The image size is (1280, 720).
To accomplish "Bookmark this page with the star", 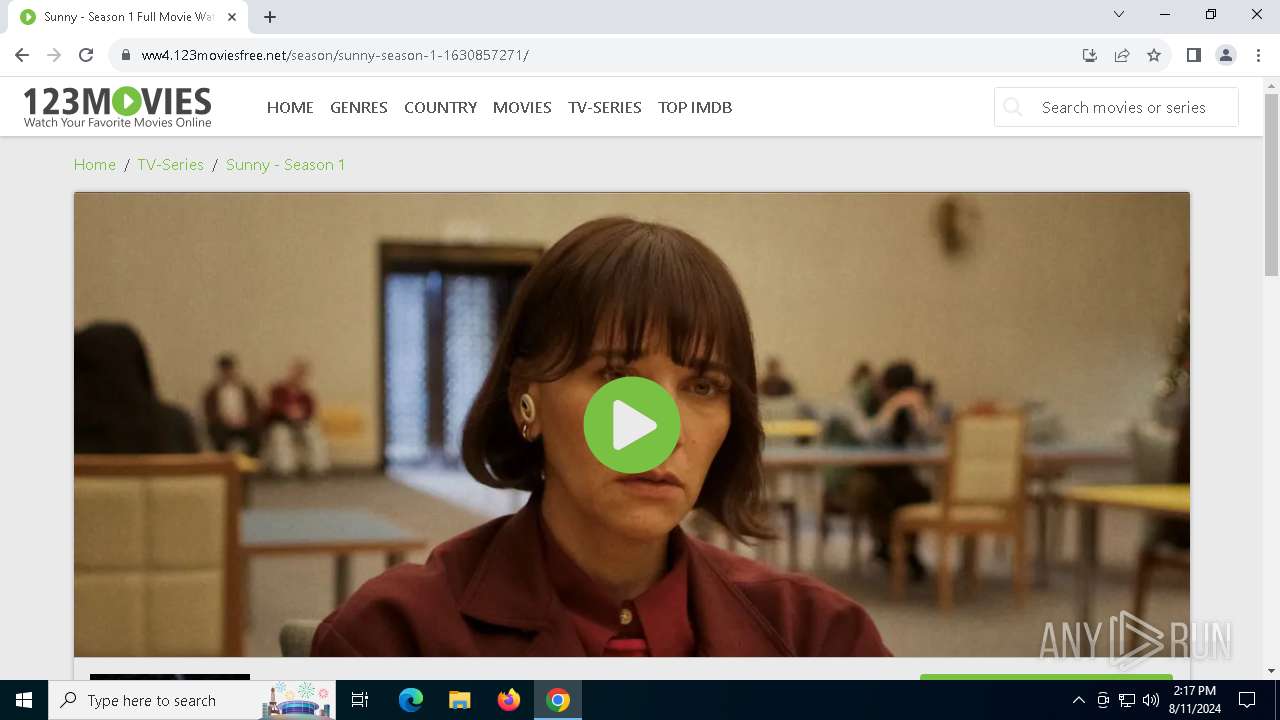I will tap(1154, 55).
